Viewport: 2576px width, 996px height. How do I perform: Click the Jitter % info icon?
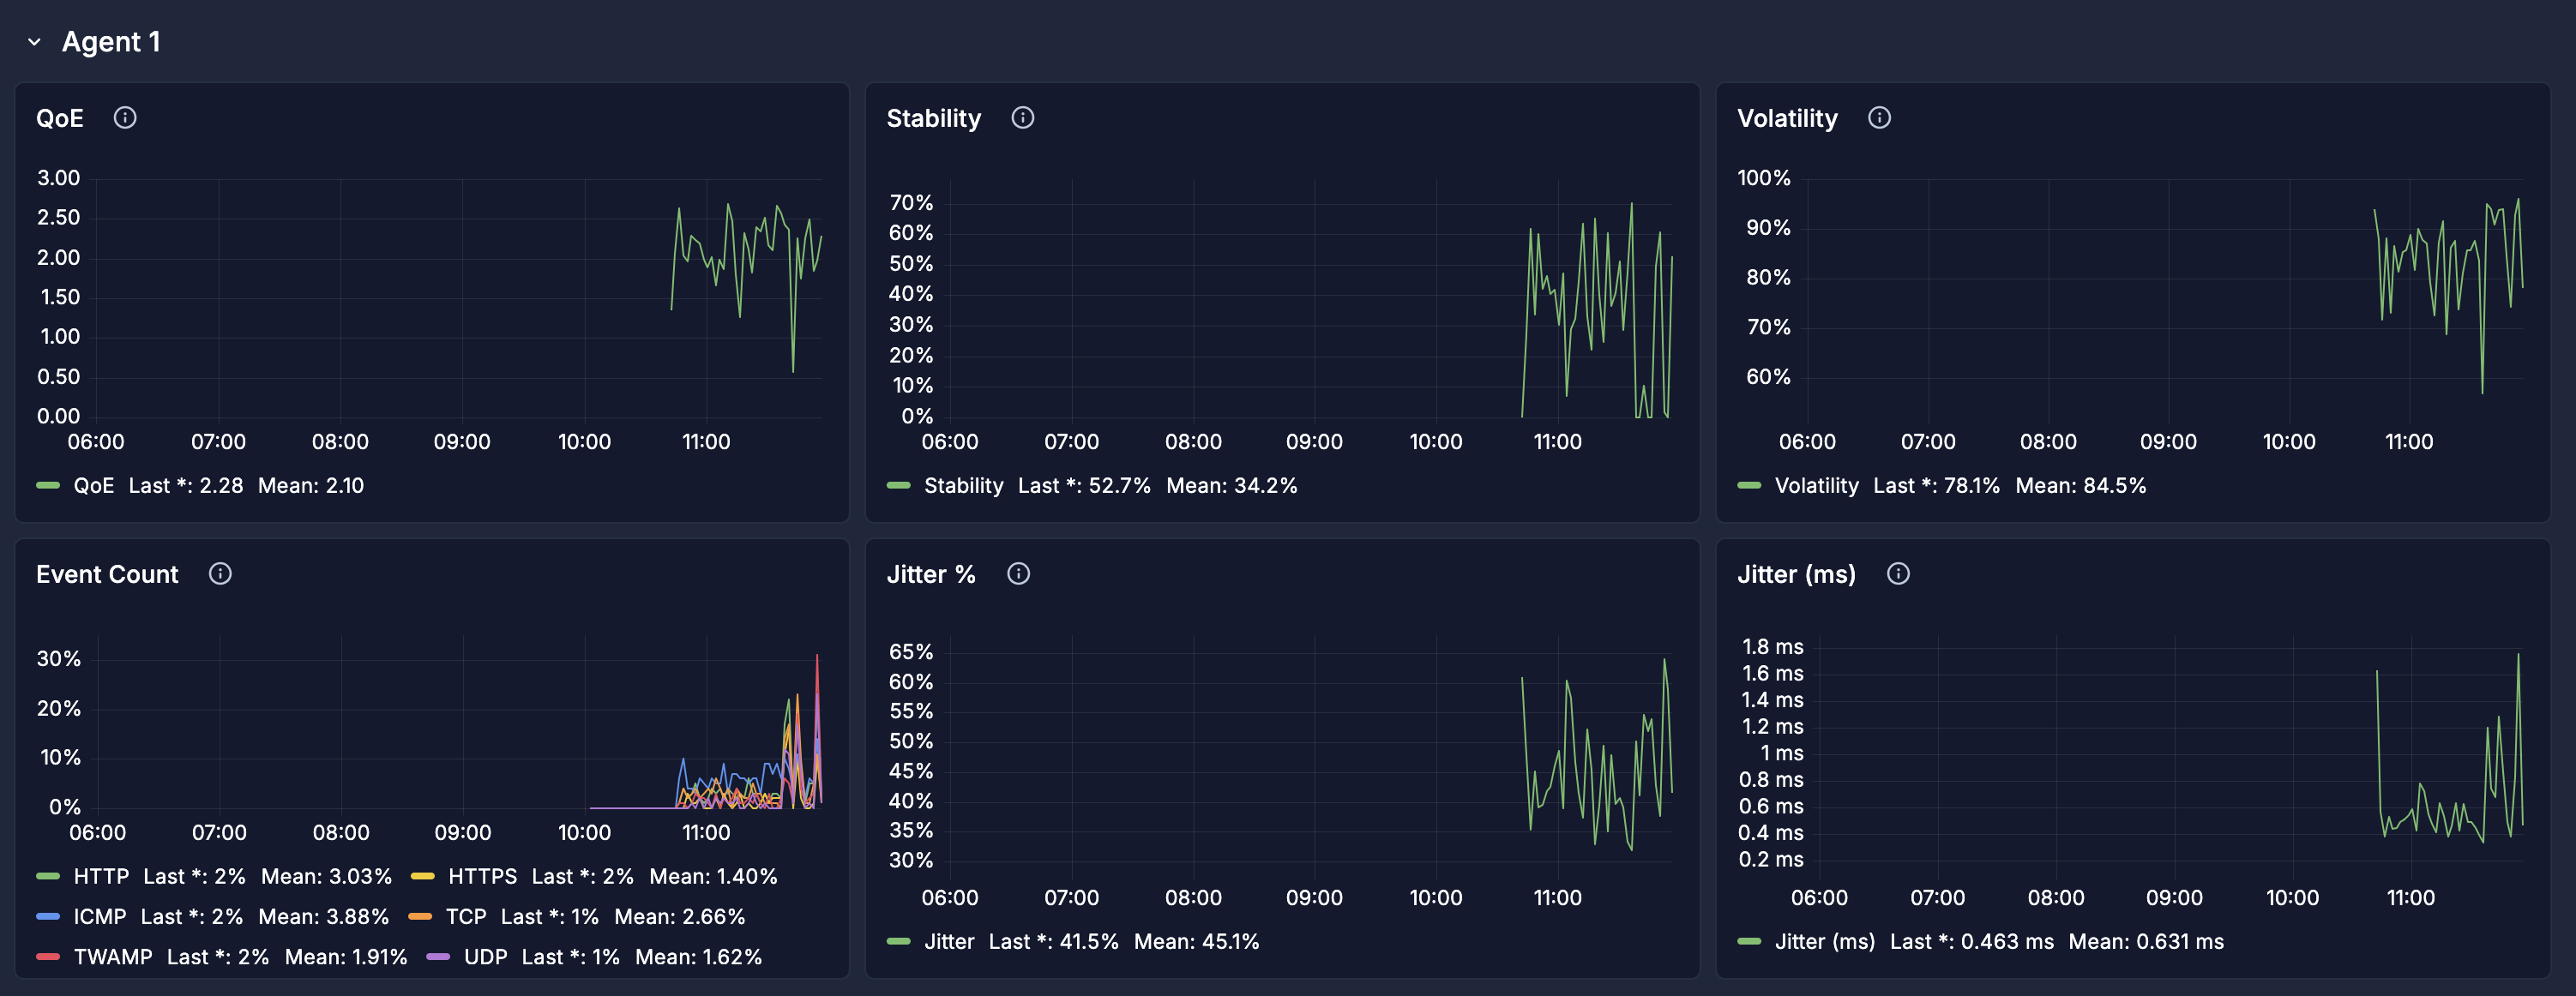coord(1018,574)
